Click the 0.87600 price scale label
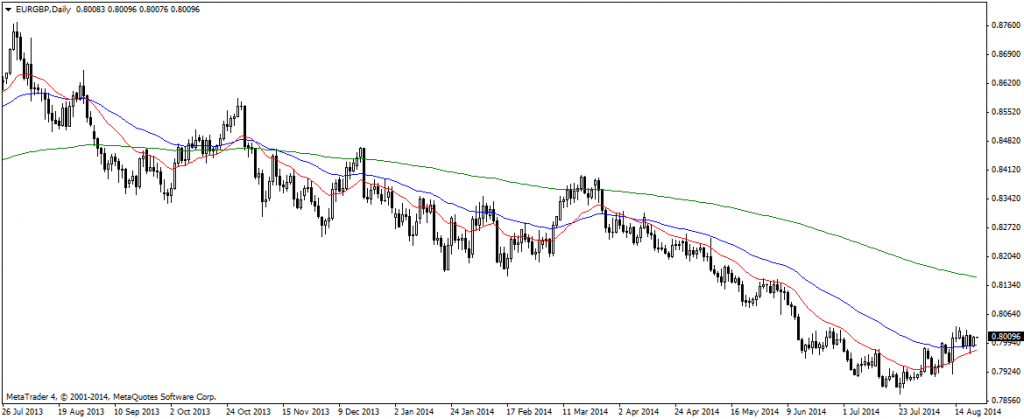The width and height of the screenshot is (1024, 419). [x=1003, y=26]
